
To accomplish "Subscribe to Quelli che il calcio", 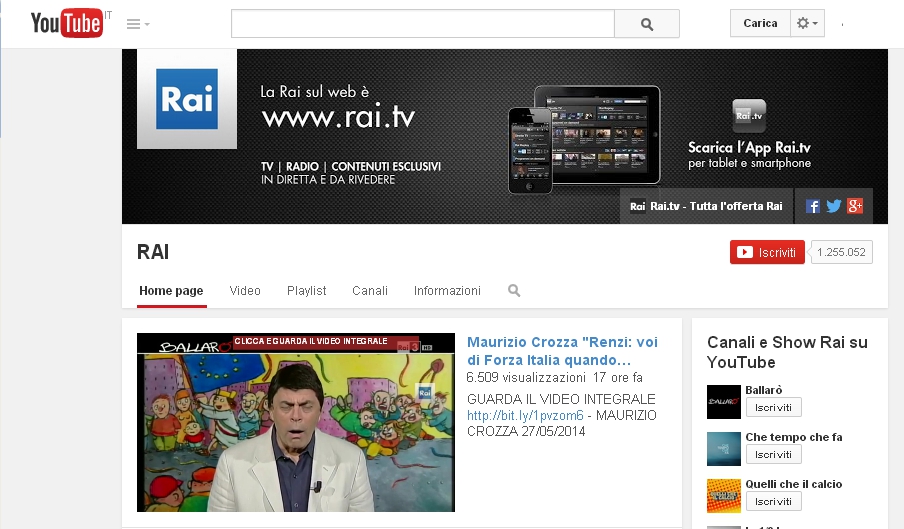I will click(774, 502).
